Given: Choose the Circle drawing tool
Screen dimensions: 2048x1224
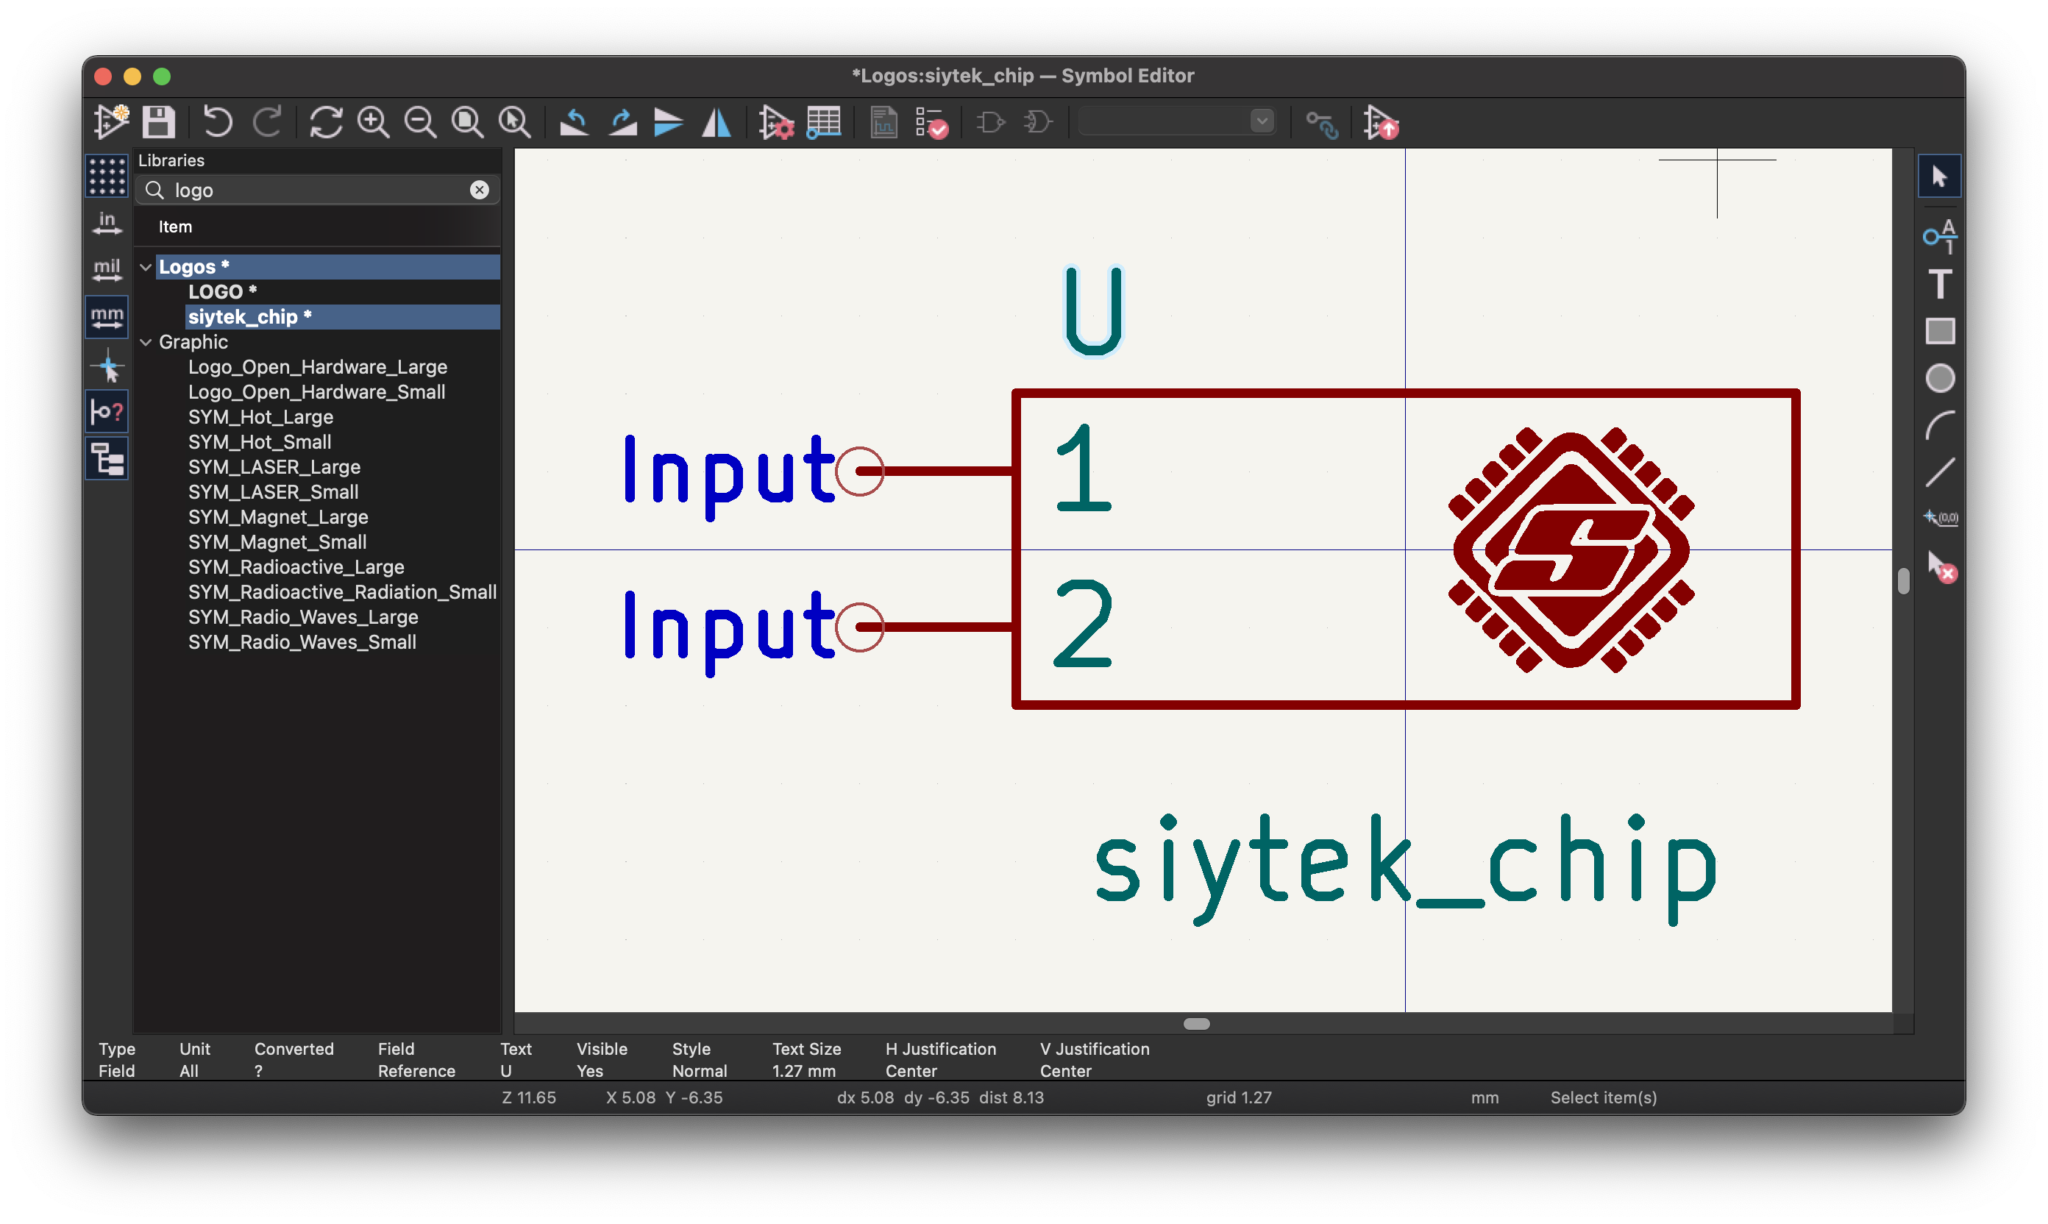Looking at the screenshot, I should click(x=1940, y=377).
